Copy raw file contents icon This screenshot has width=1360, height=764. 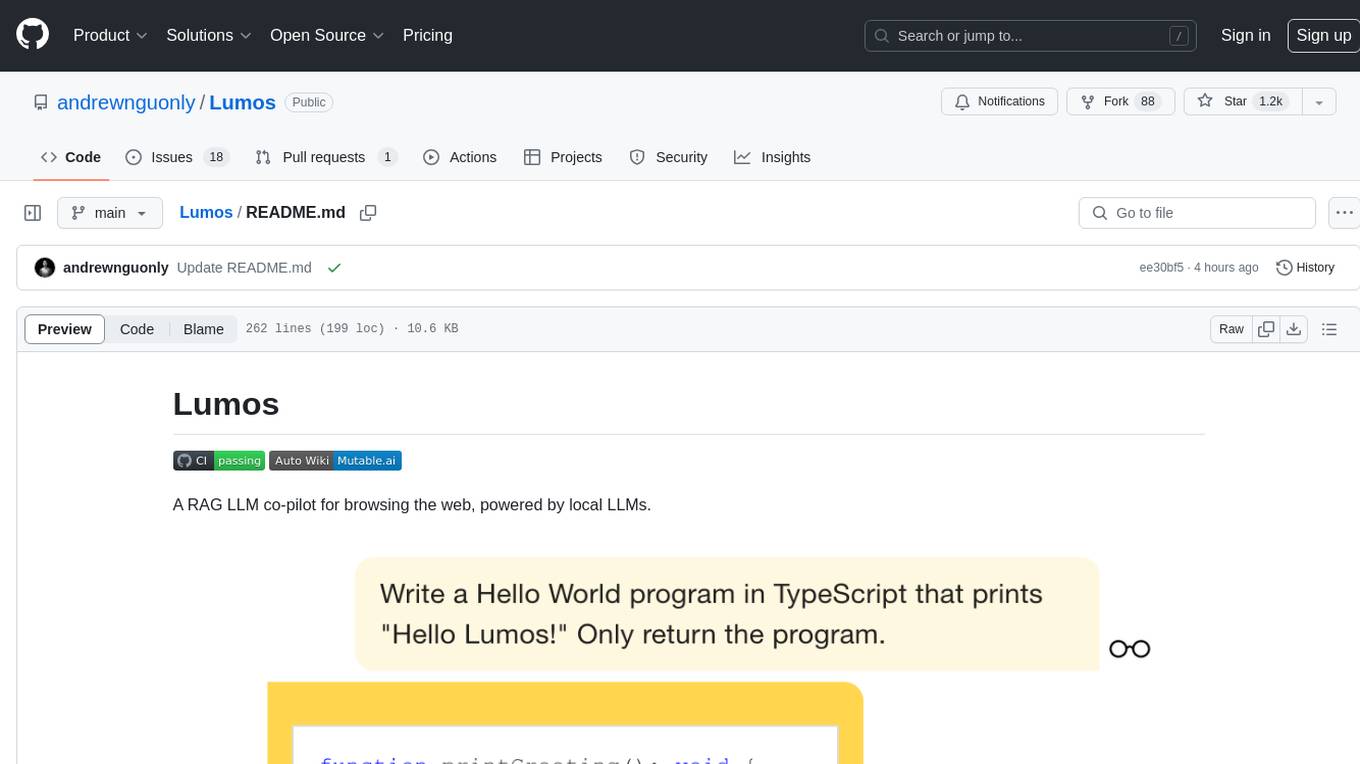coord(1266,329)
